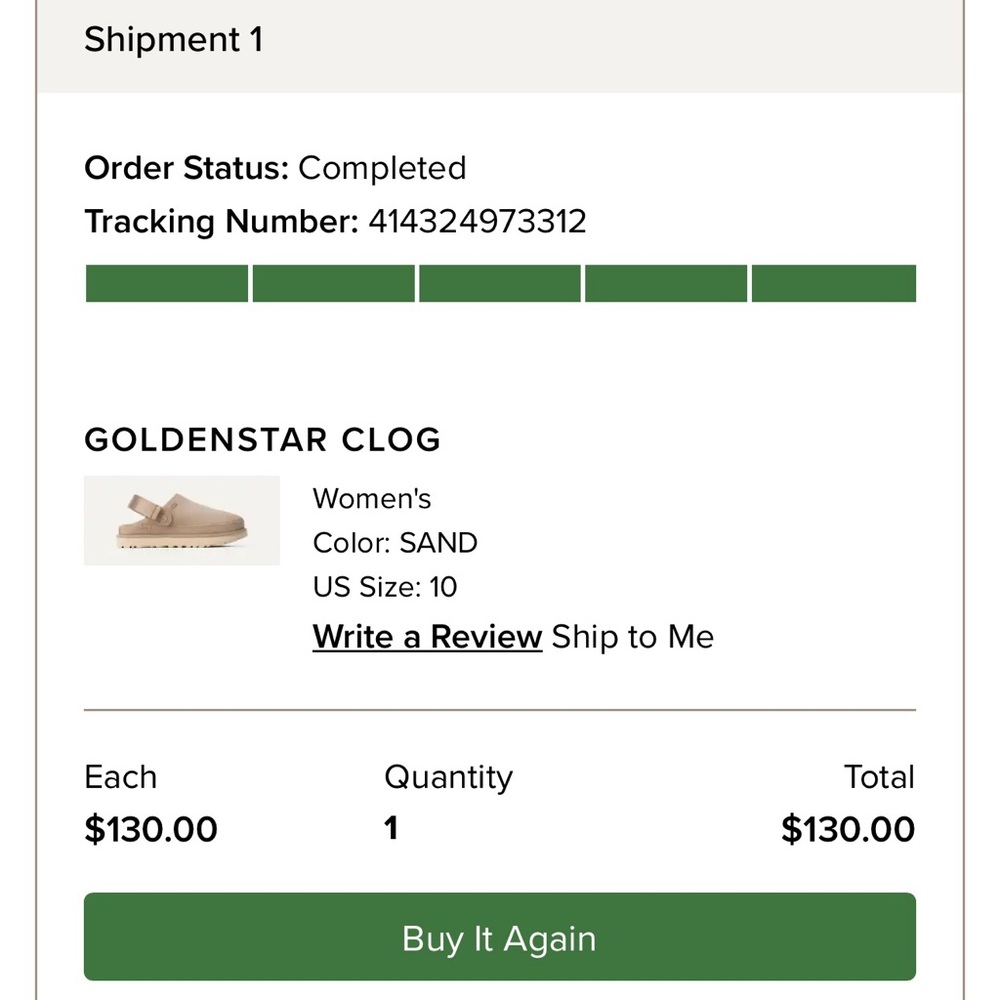Click the Order Status Completed text
Image resolution: width=1000 pixels, height=1000 pixels.
[x=275, y=168]
